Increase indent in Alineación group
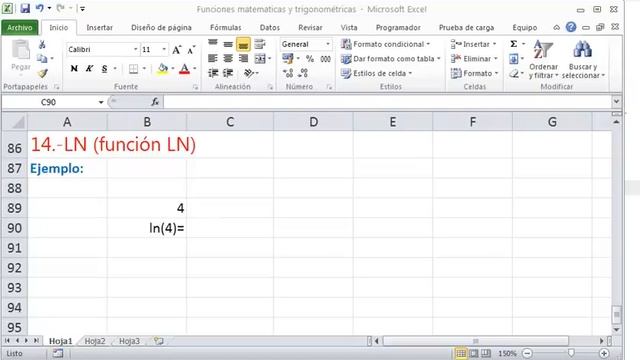Image resolution: width=640 pixels, height=360 pixels. 228,73
